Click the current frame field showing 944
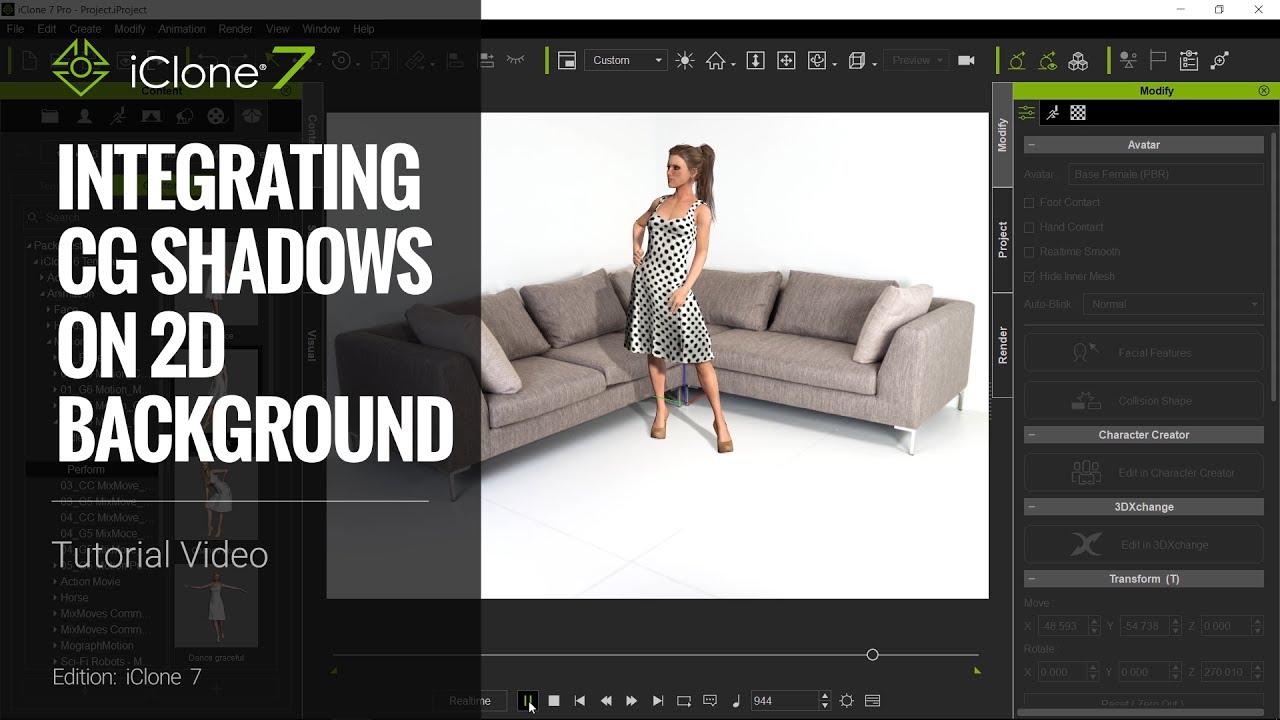 (x=783, y=701)
